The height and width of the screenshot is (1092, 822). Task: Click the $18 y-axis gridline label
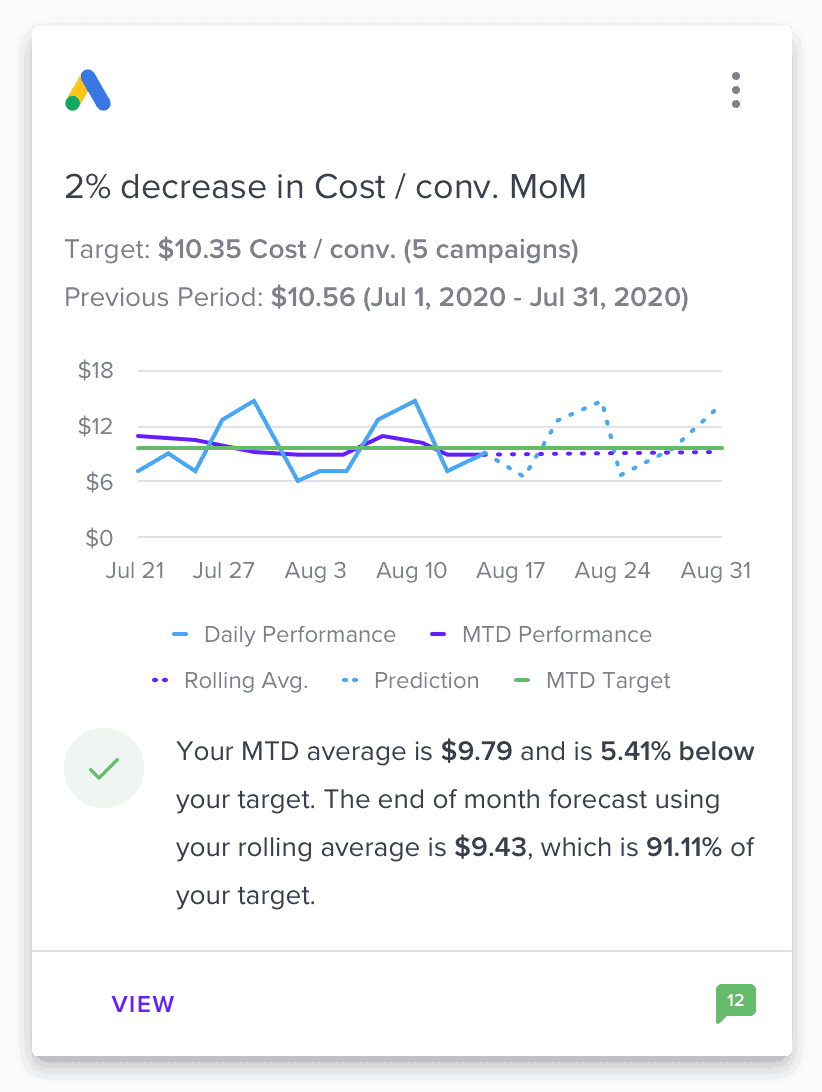(95, 370)
